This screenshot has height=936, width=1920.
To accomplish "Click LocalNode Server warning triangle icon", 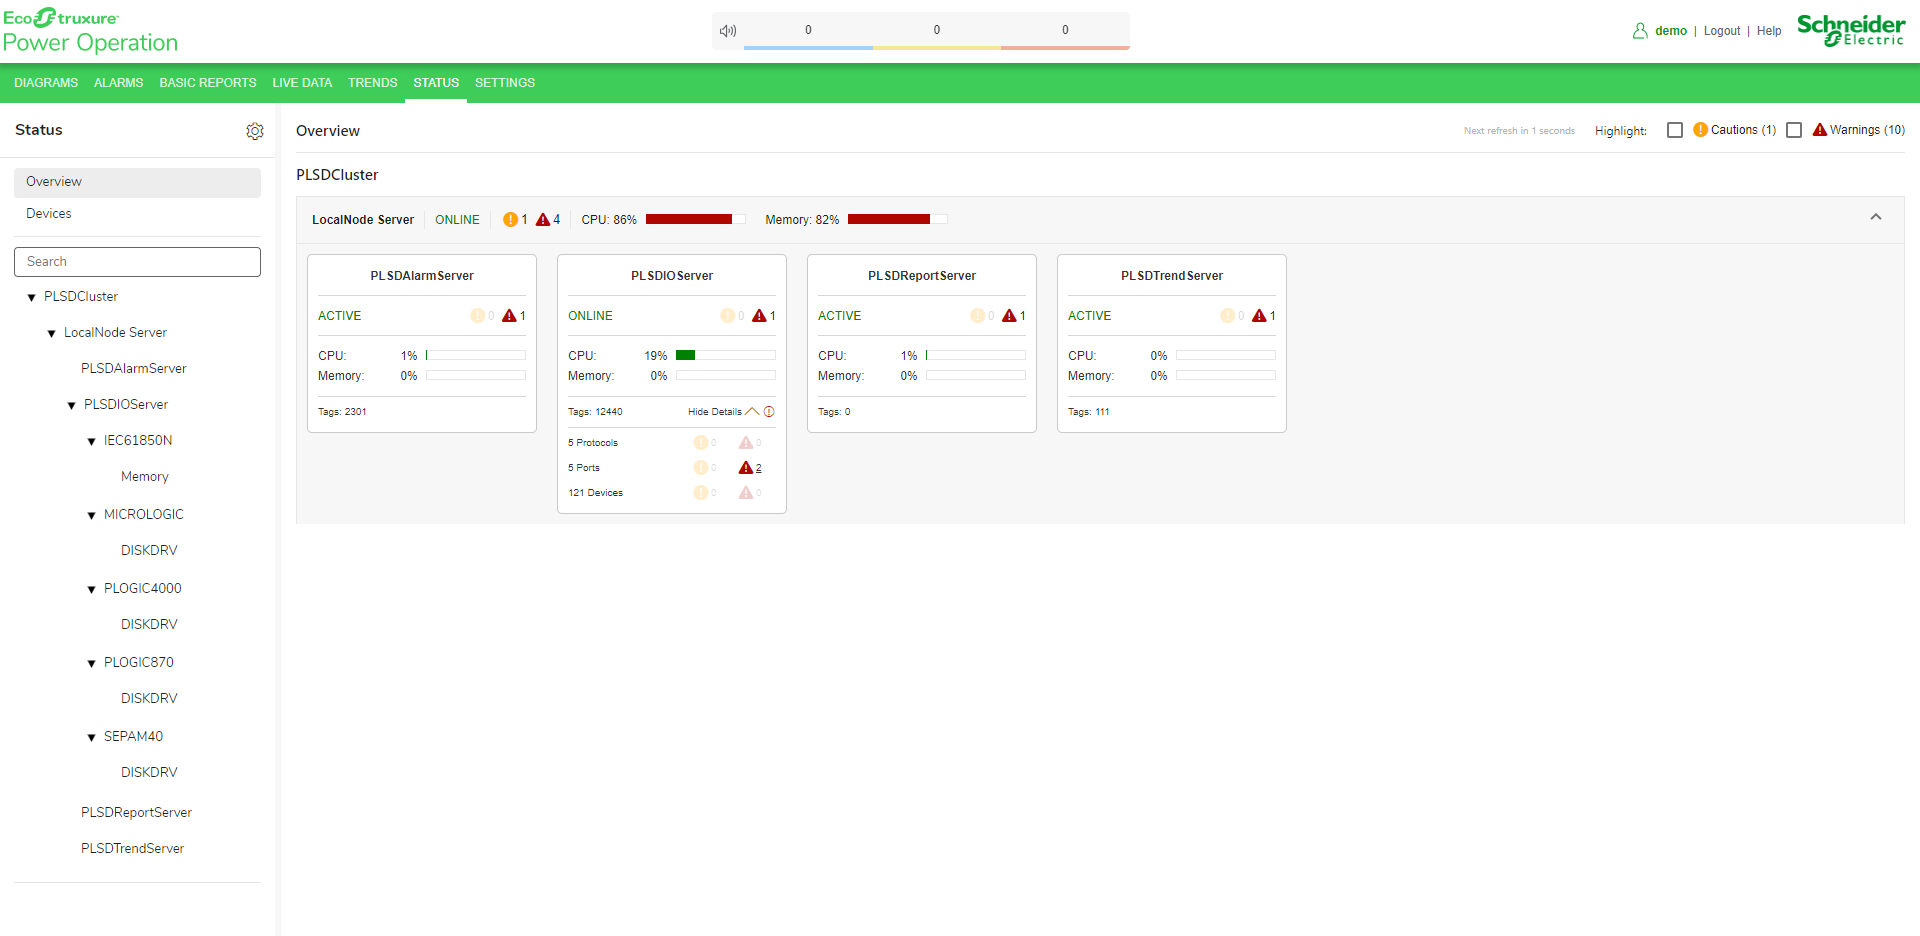I will pyautogui.click(x=543, y=220).
